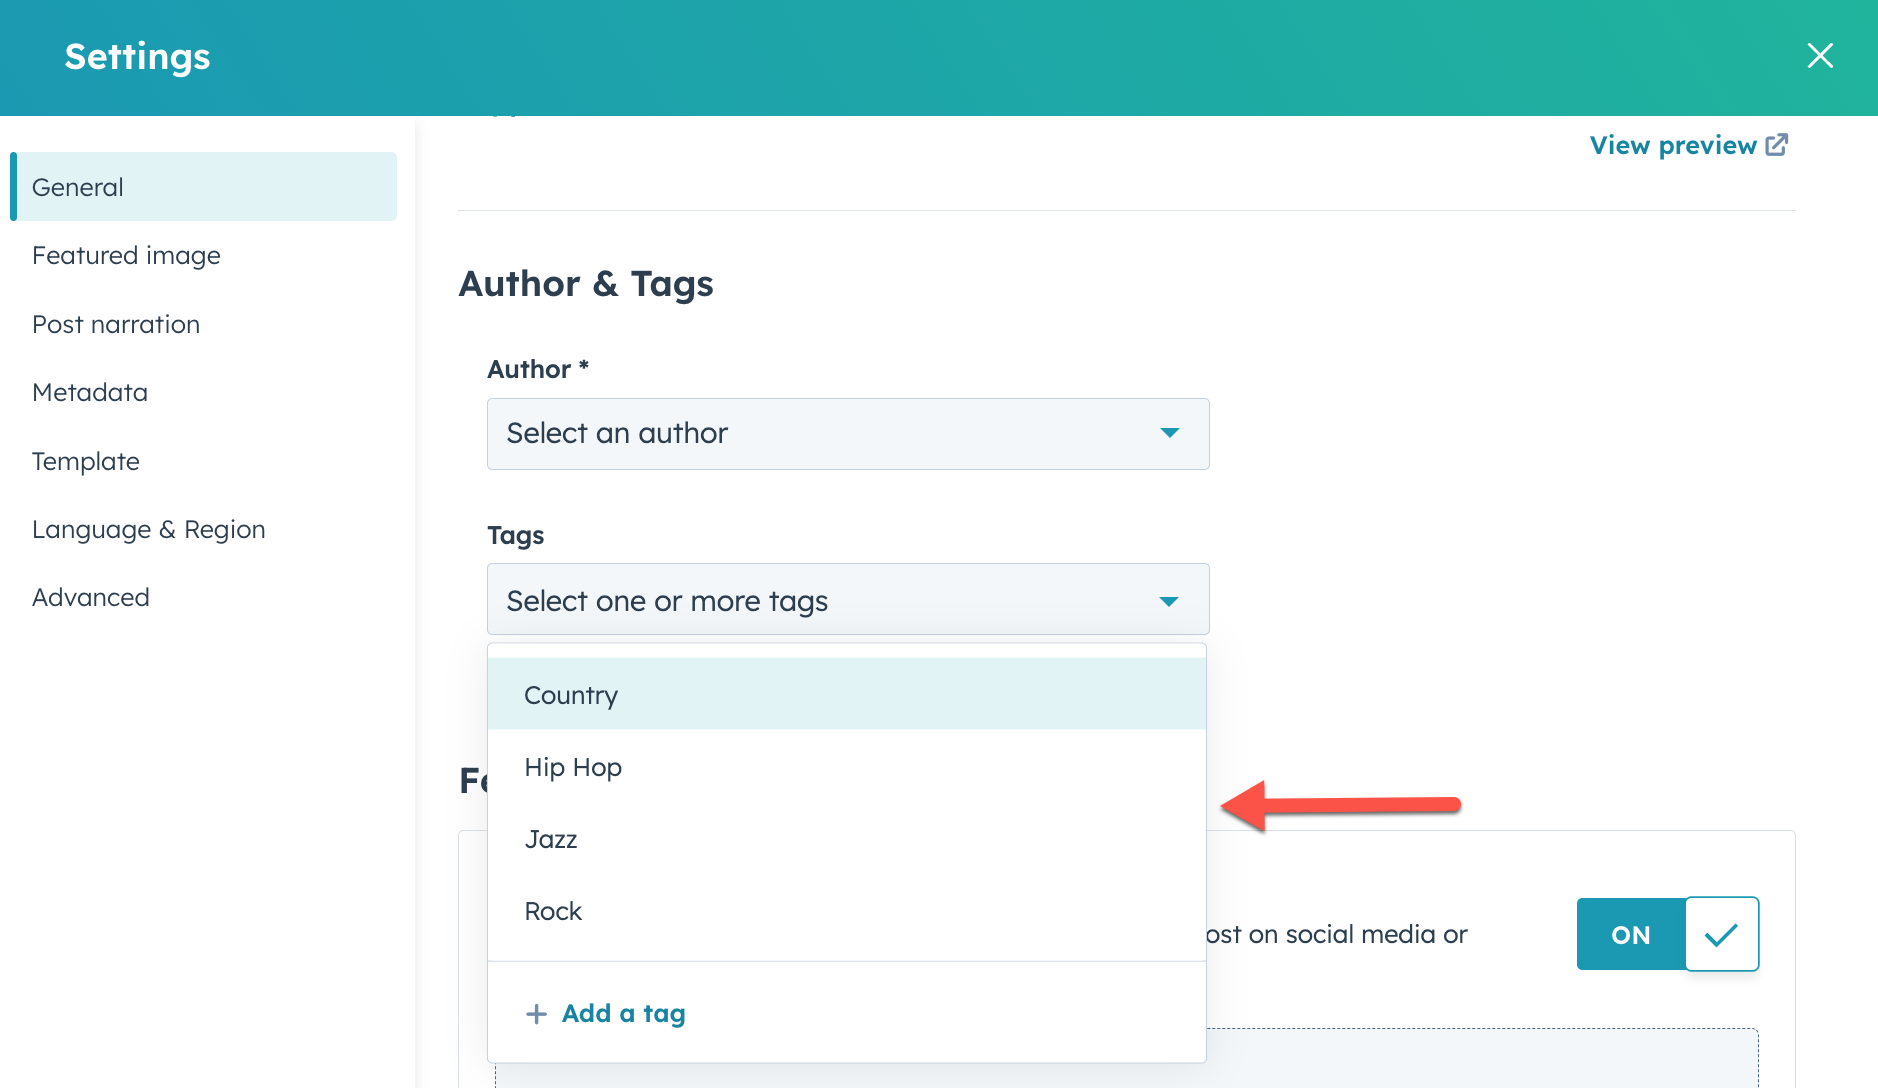This screenshot has height=1088, width=1878.
Task: Go to Featured image settings
Action: point(126,256)
